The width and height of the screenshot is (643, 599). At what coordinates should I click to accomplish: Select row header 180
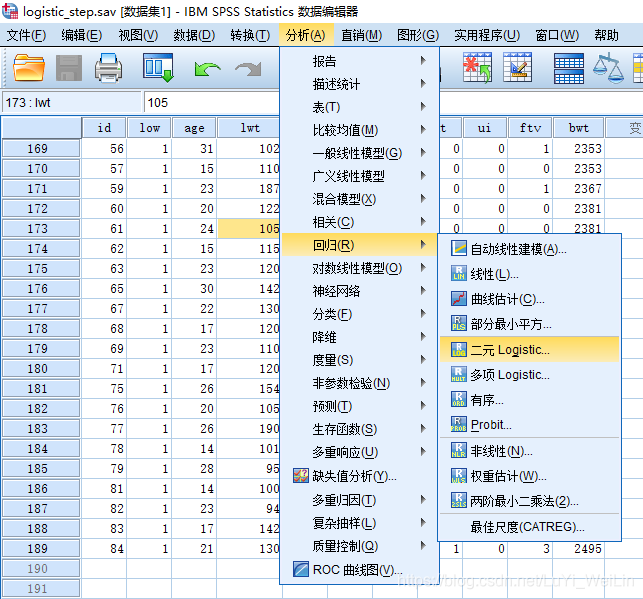tap(41, 369)
